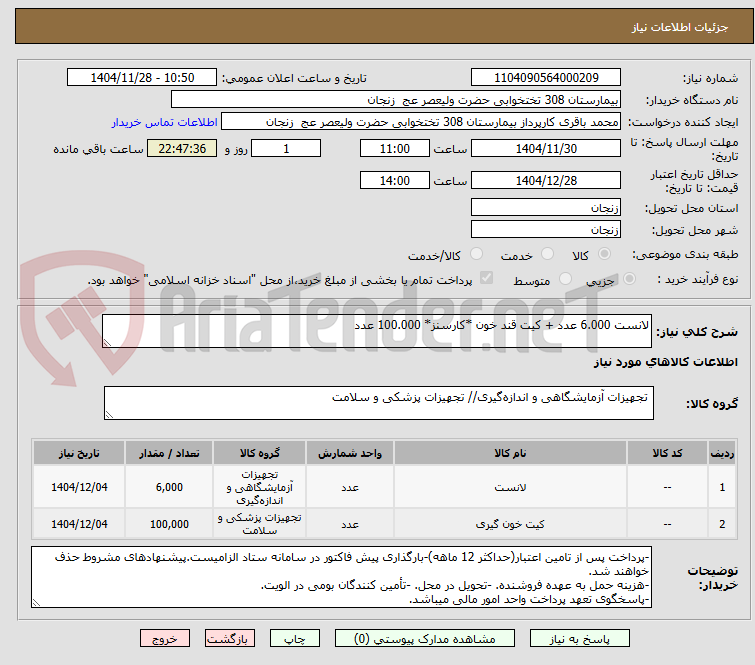Click the resize handle of گروه کالا box

(x=109, y=415)
